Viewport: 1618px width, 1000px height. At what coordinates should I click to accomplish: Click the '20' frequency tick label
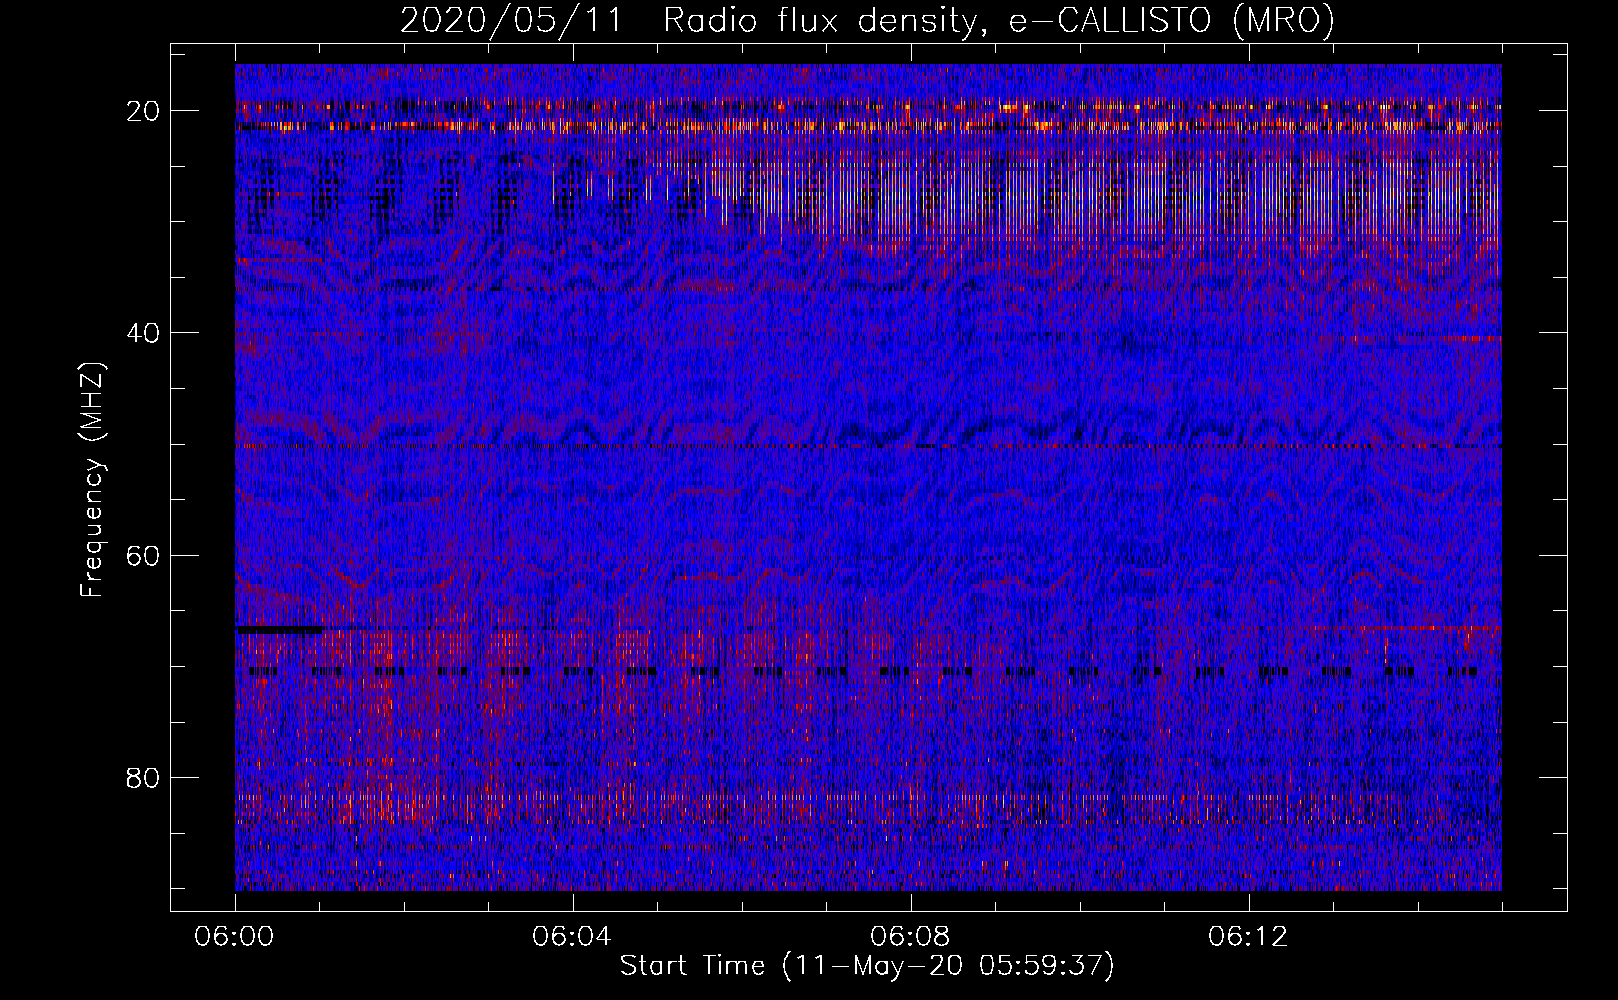coord(144,111)
